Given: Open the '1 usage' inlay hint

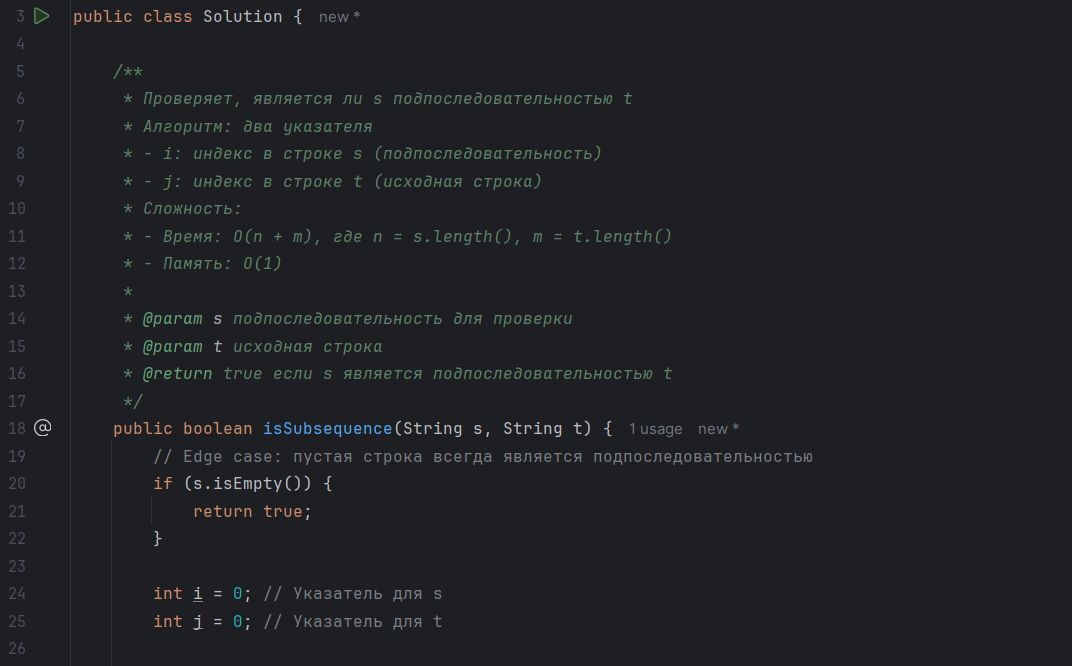Looking at the screenshot, I should point(655,429).
